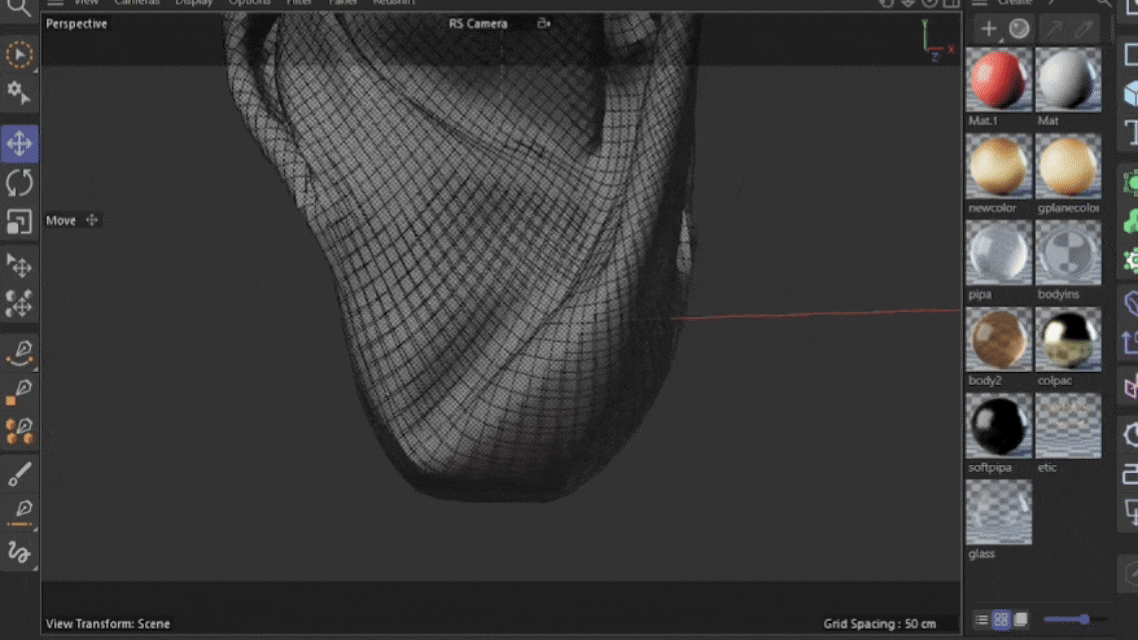Click the plus icon to add new material
The height and width of the screenshot is (640, 1138).
click(x=988, y=28)
